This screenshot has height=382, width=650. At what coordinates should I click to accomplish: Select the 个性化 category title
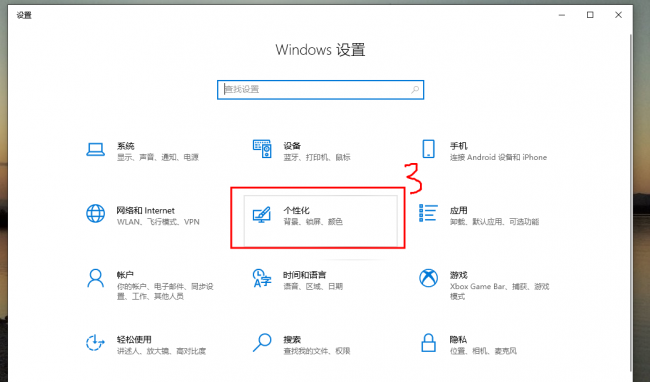pyautogui.click(x=296, y=210)
